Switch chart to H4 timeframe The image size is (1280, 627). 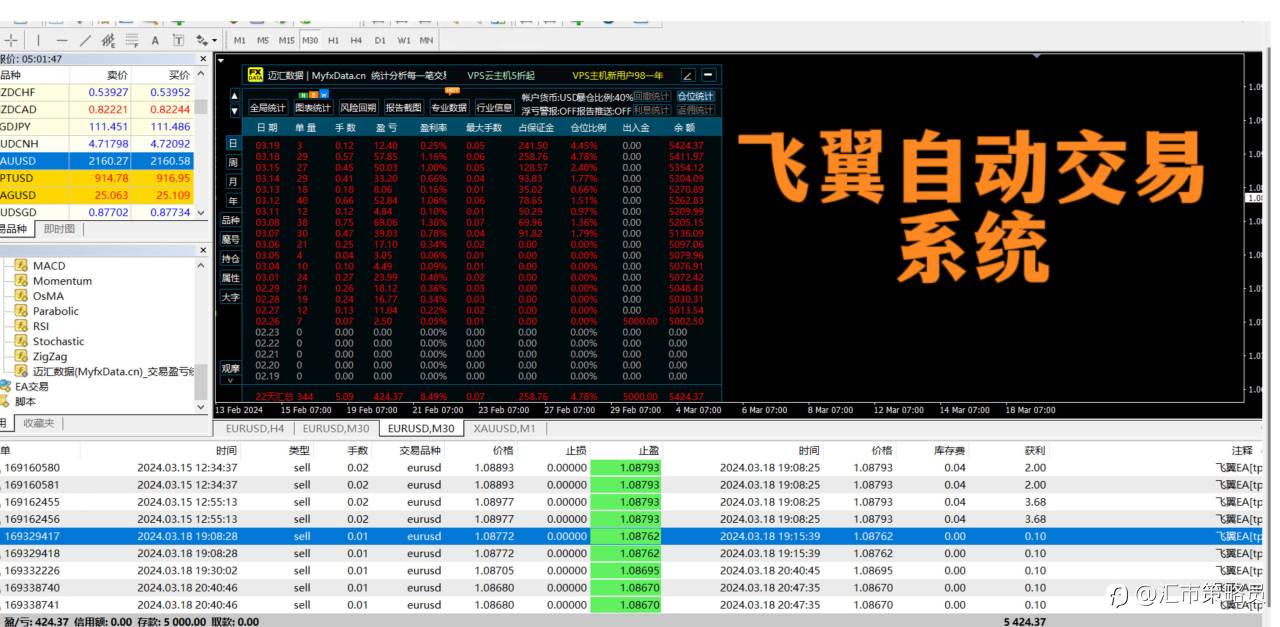(356, 40)
